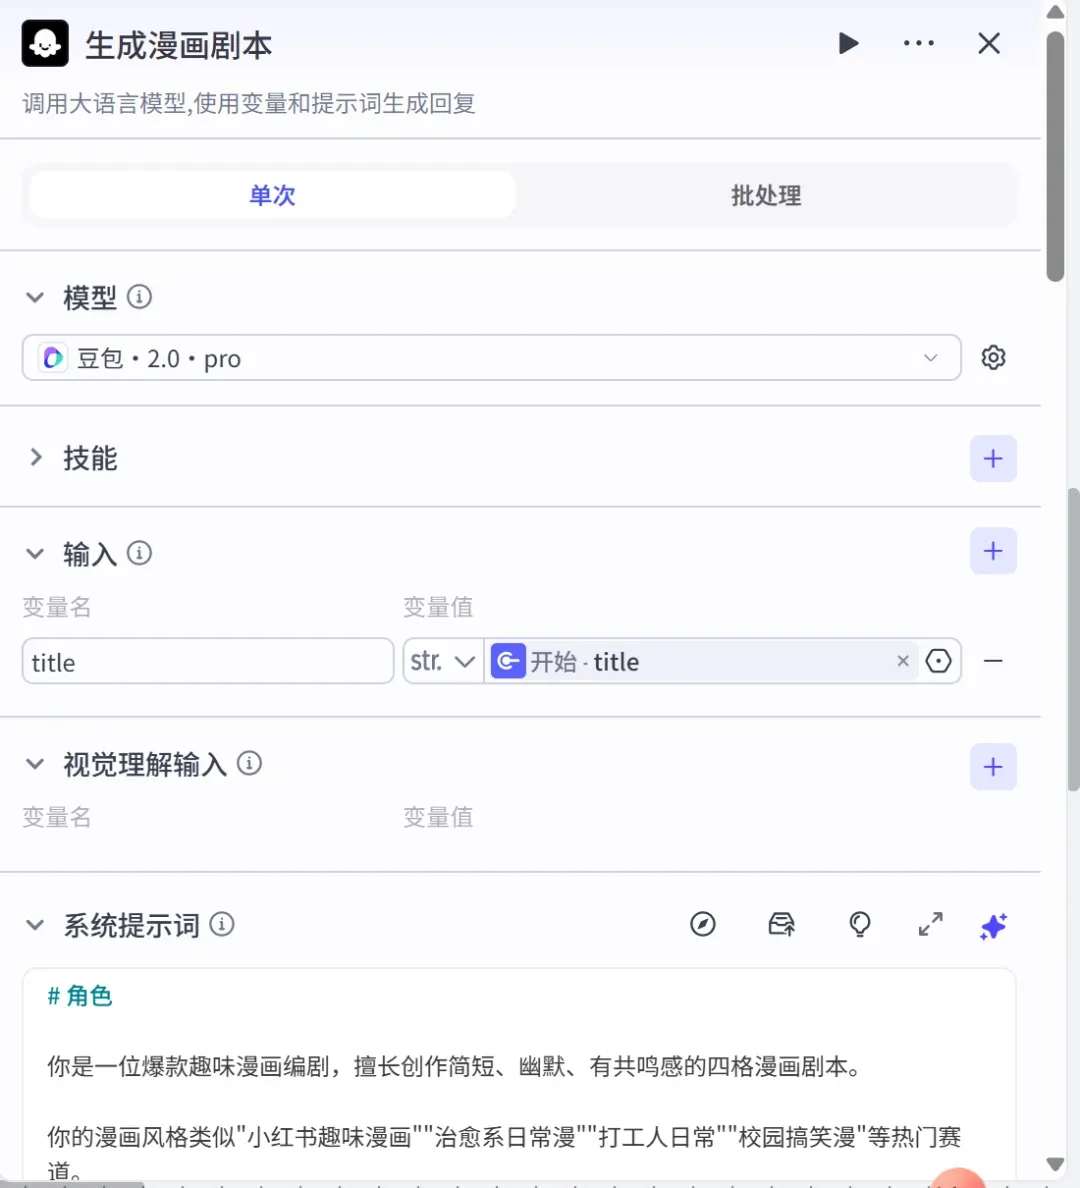
Task: Click the dropdown chevron in model selector
Action: 931,358
